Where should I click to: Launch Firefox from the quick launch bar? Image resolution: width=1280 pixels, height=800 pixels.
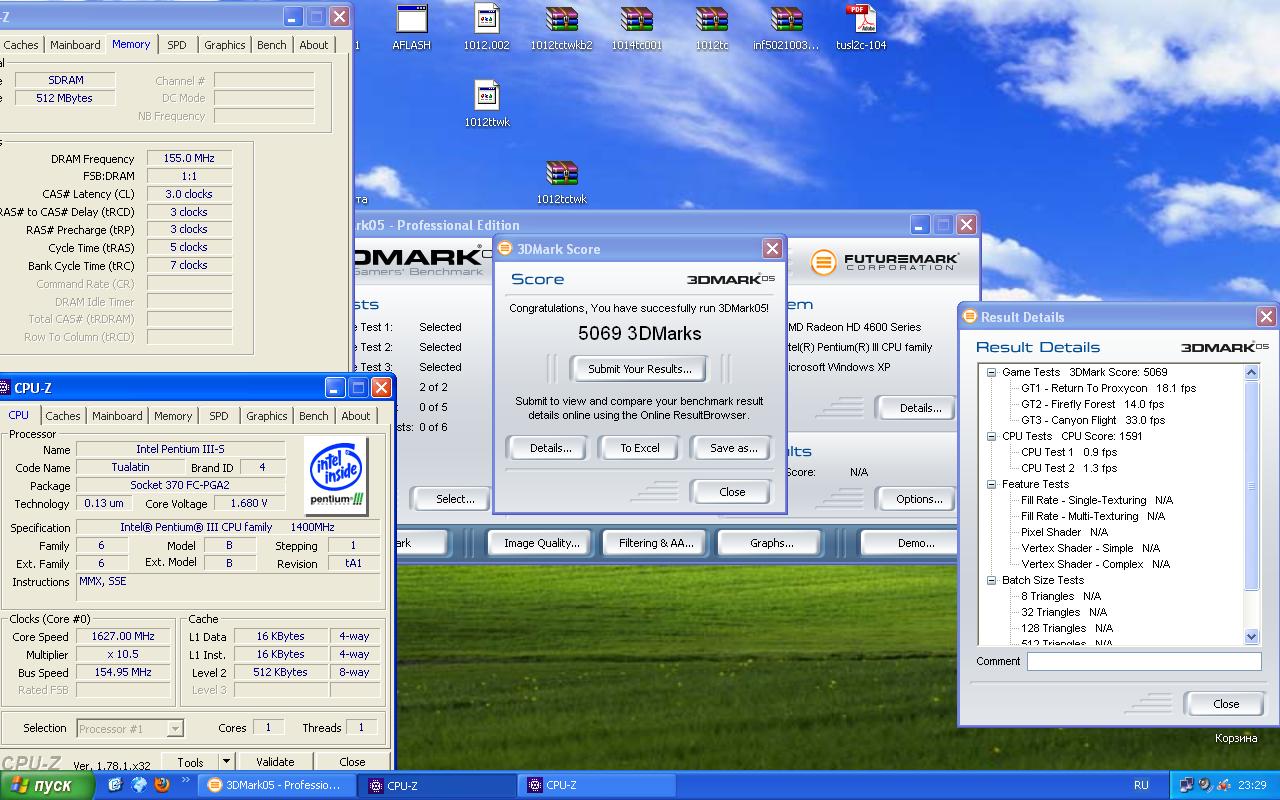click(x=162, y=785)
